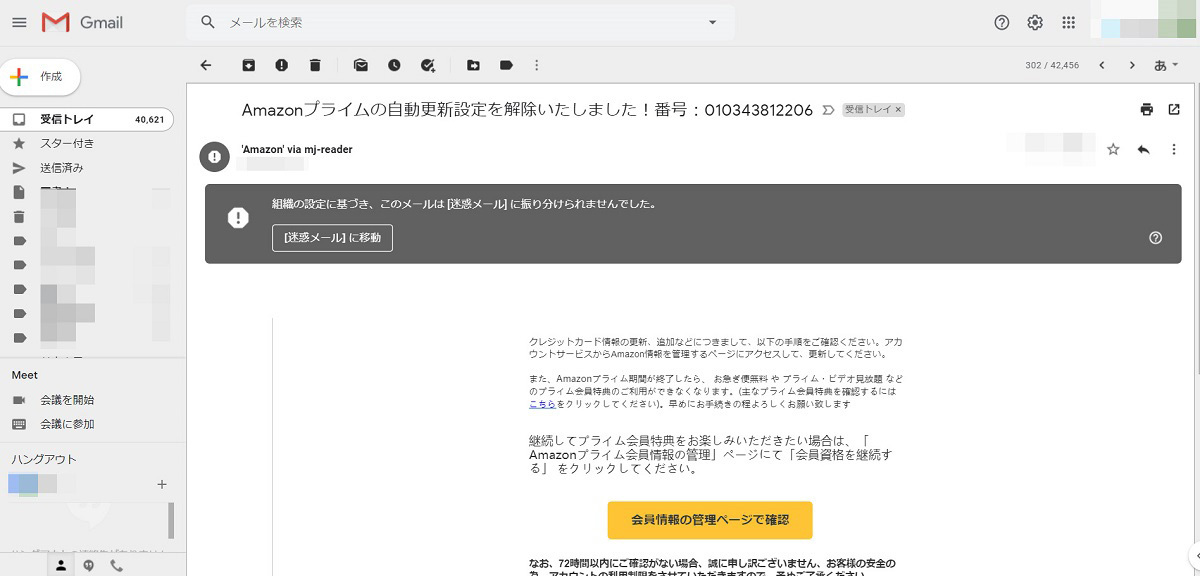Screen dimensions: 1200x576
Task: Click the 302 / 42,456 message counter
Action: point(1052,65)
